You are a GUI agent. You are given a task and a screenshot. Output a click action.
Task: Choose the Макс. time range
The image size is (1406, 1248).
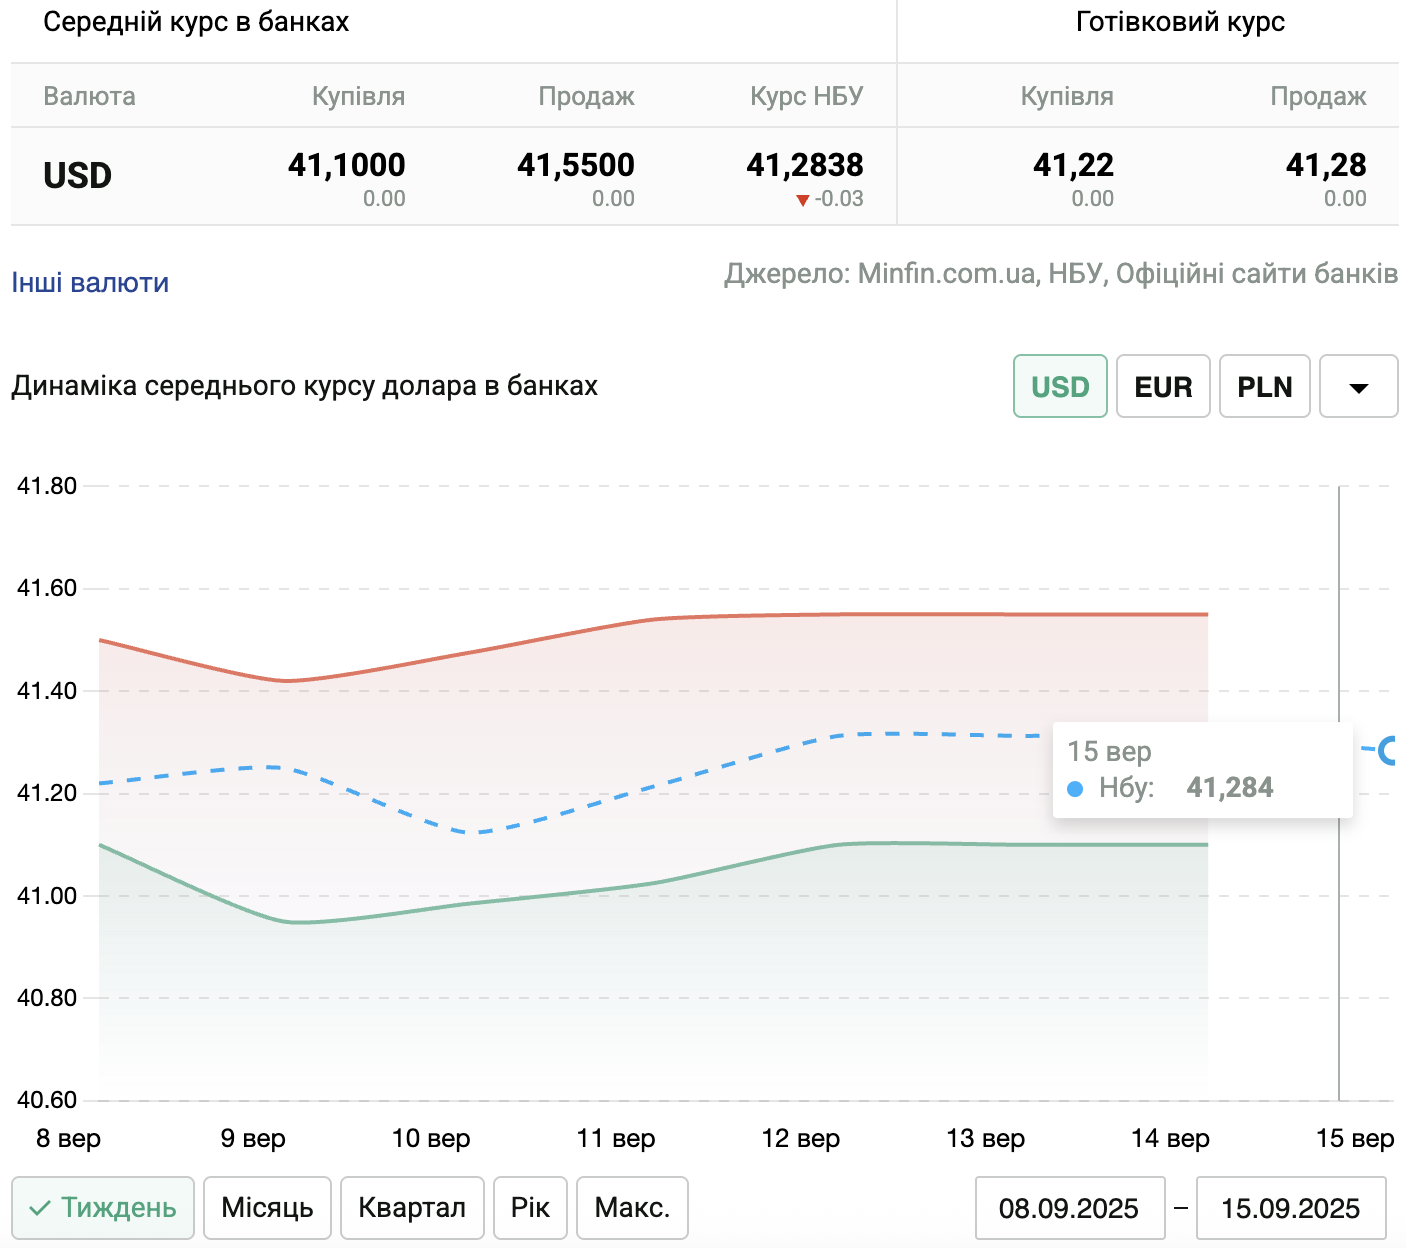tap(632, 1208)
